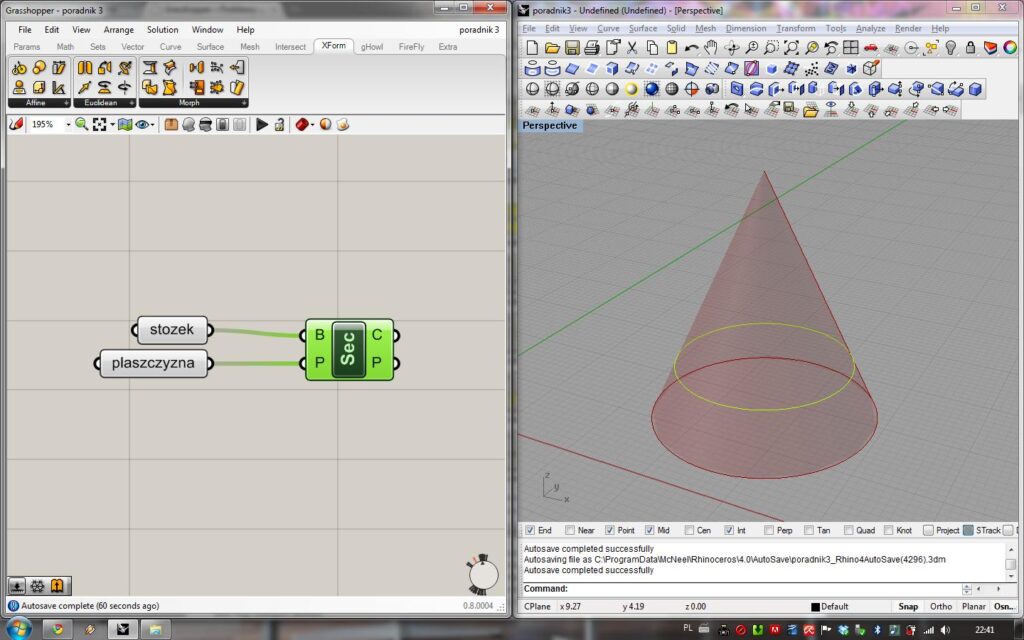This screenshot has height=640, width=1024.
Task: Click the black Default layer color swatch
Action: click(x=815, y=607)
